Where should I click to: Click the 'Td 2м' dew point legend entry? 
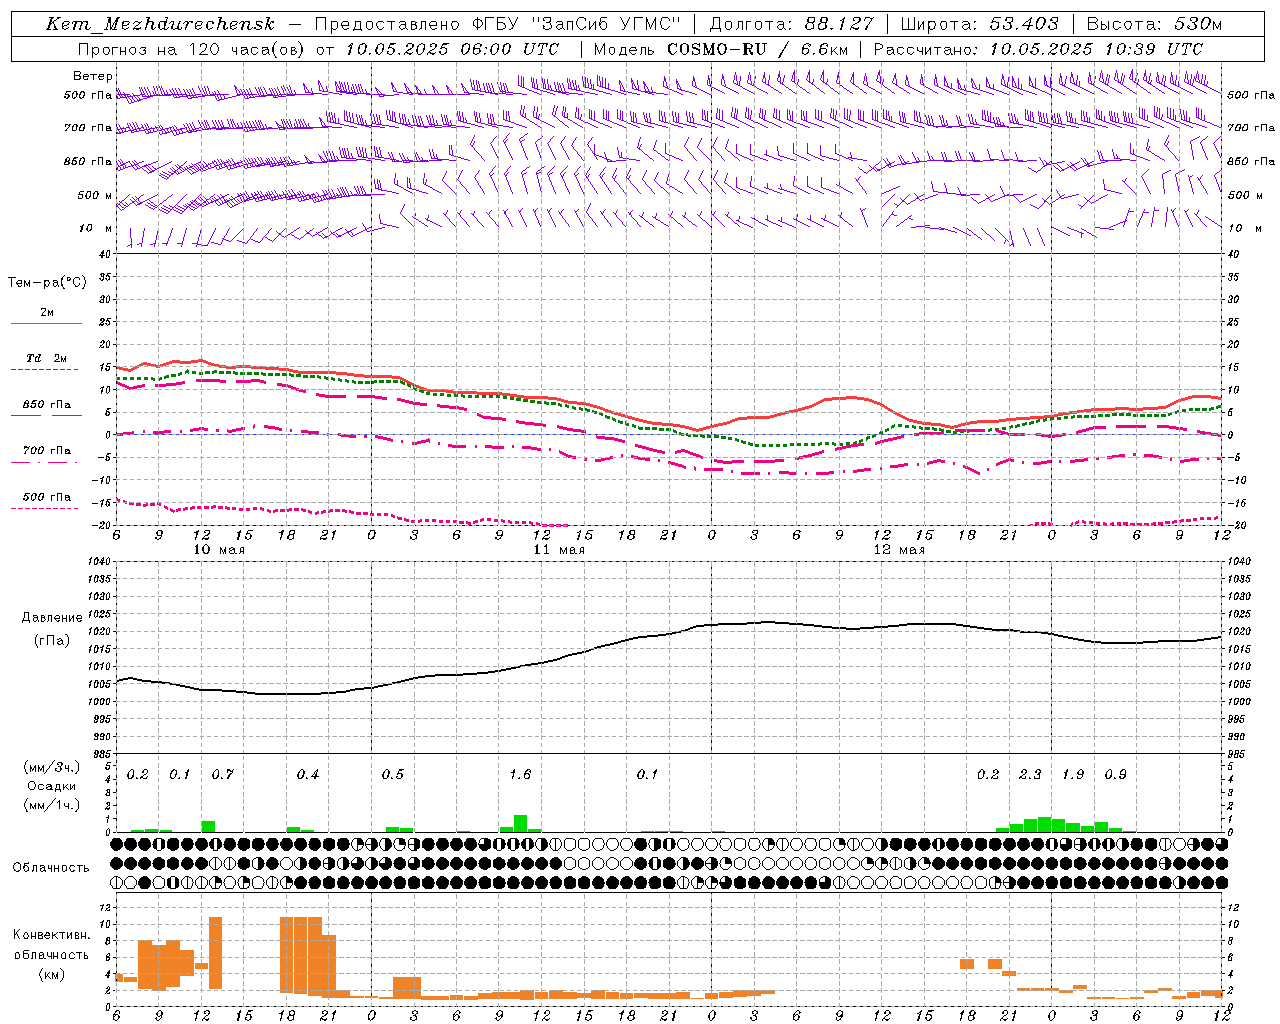(47, 358)
